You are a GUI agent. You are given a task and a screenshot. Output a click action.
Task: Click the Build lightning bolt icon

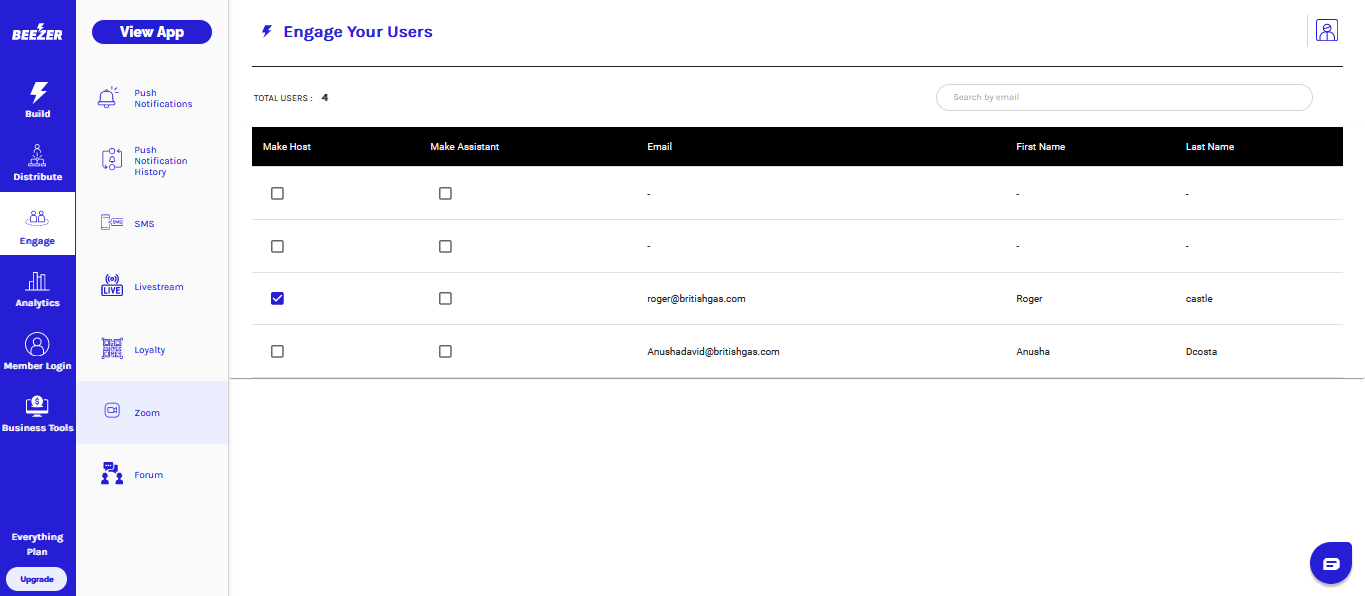pyautogui.click(x=38, y=93)
